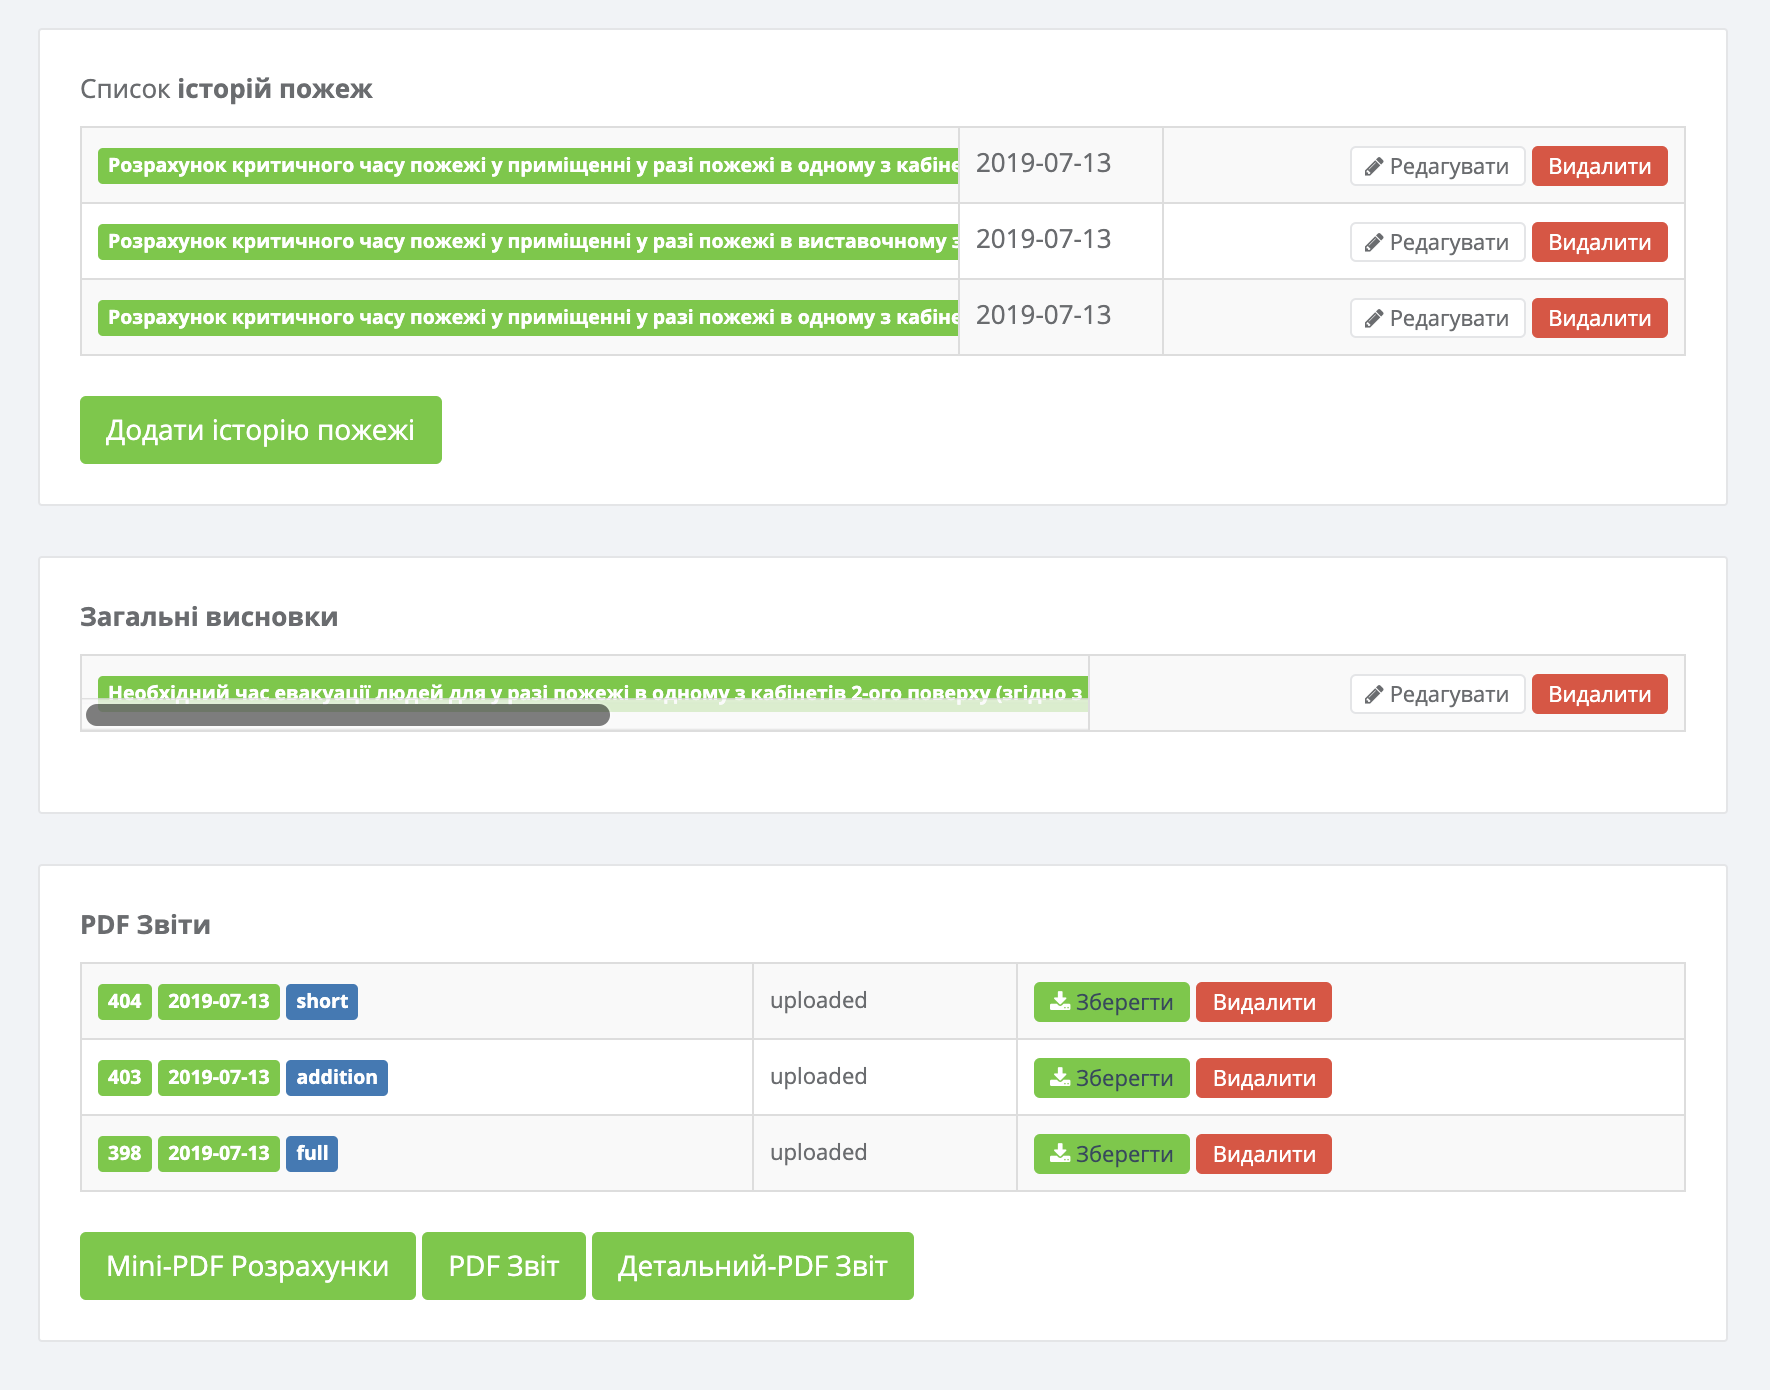Screen dimensions: 1770x1390
Task: Click pencil icon in the general conclusions row
Action: point(1374,695)
